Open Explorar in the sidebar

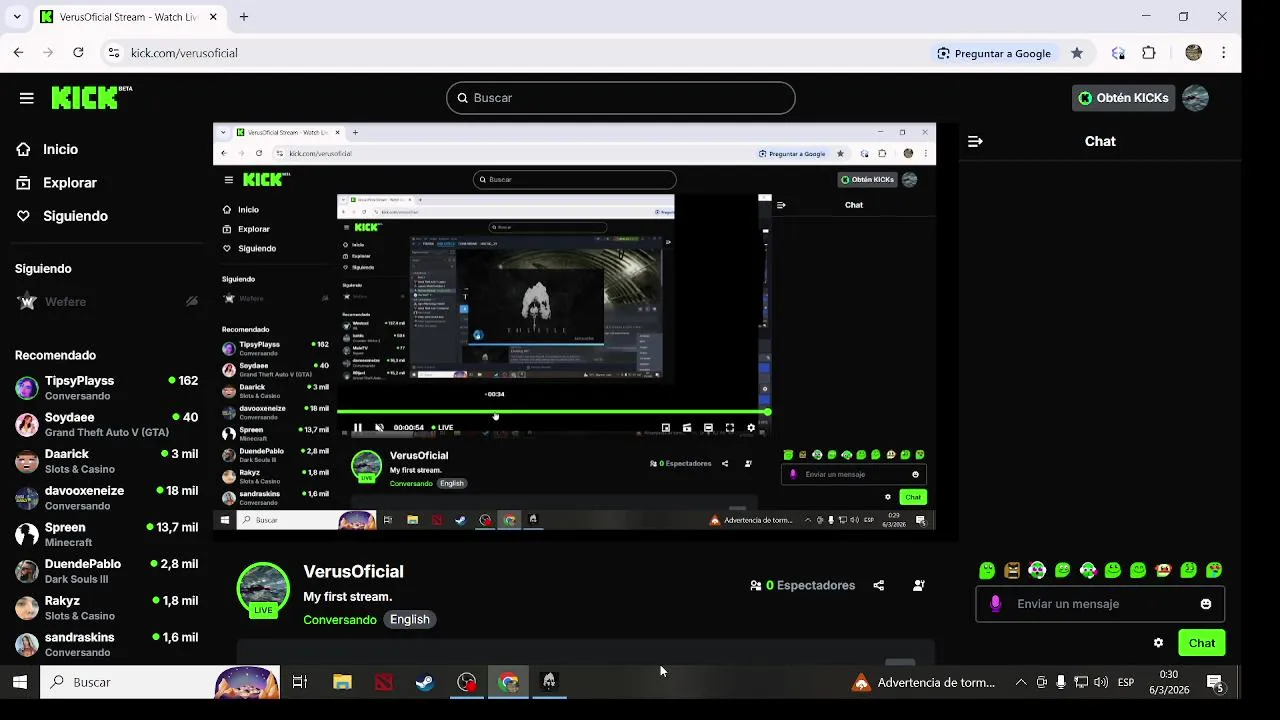(x=70, y=183)
